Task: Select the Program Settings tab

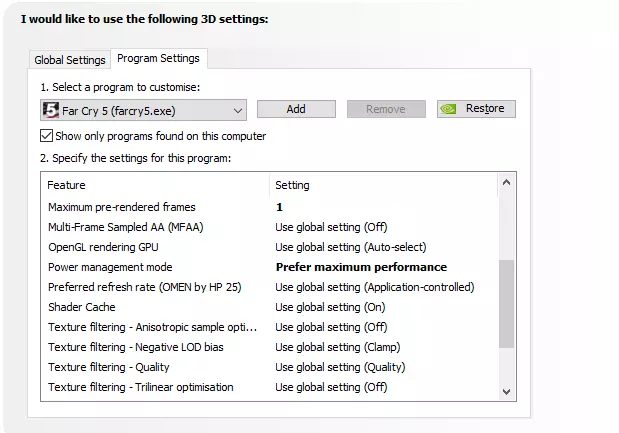Action: 158,59
